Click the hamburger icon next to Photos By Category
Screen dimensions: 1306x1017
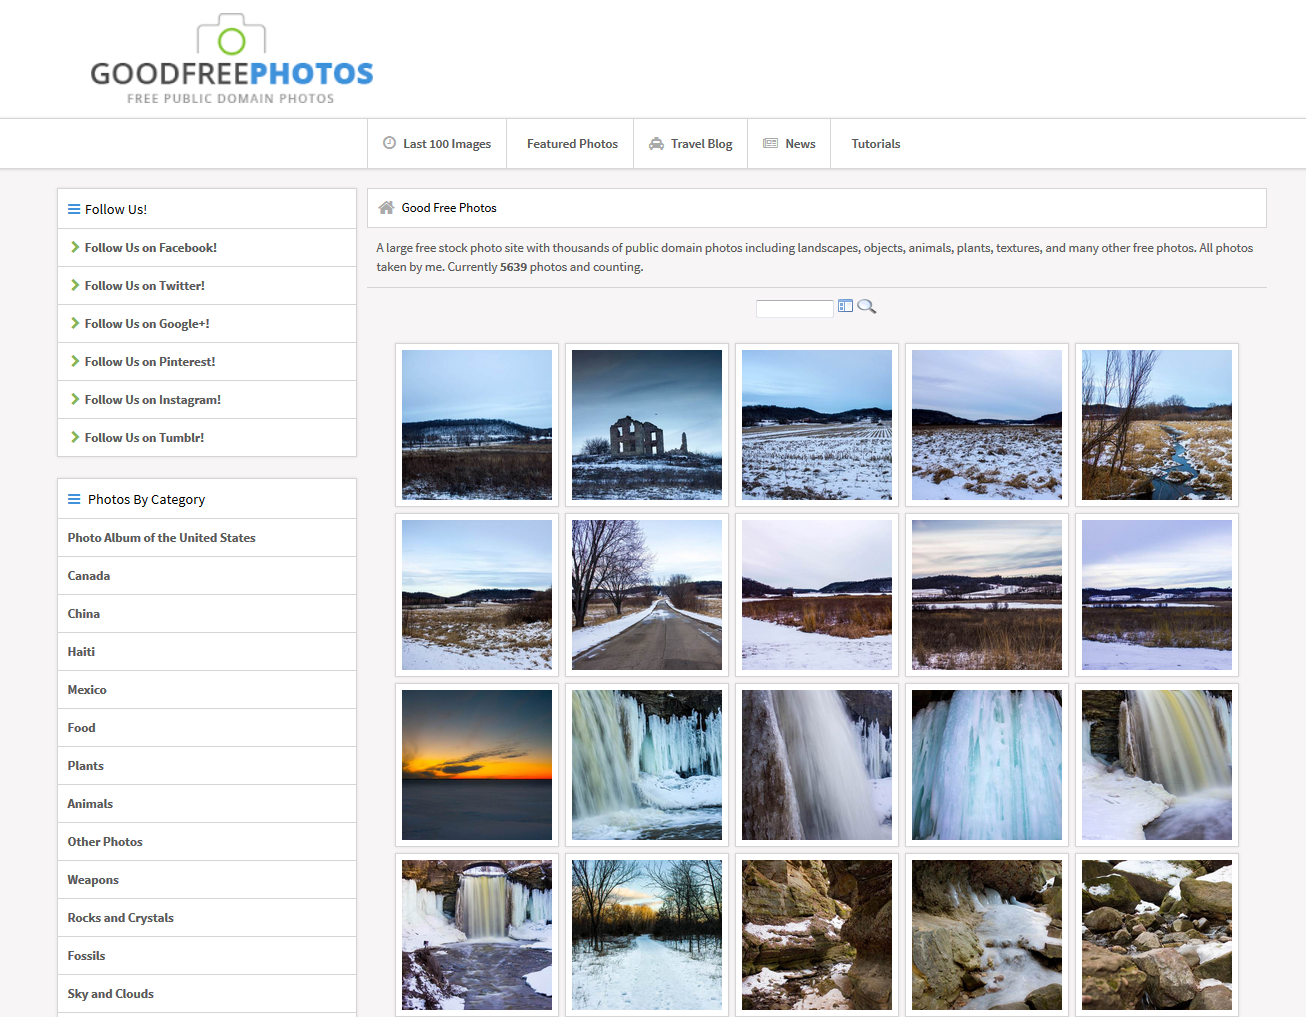(x=74, y=499)
